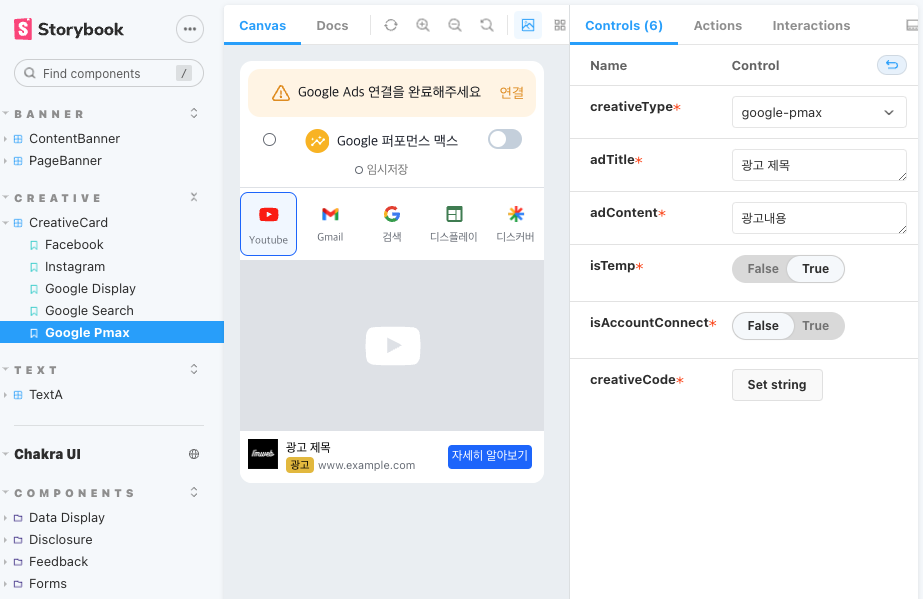The image size is (923, 599).
Task: Open the creativeType google-pmax dropdown
Action: (819, 112)
